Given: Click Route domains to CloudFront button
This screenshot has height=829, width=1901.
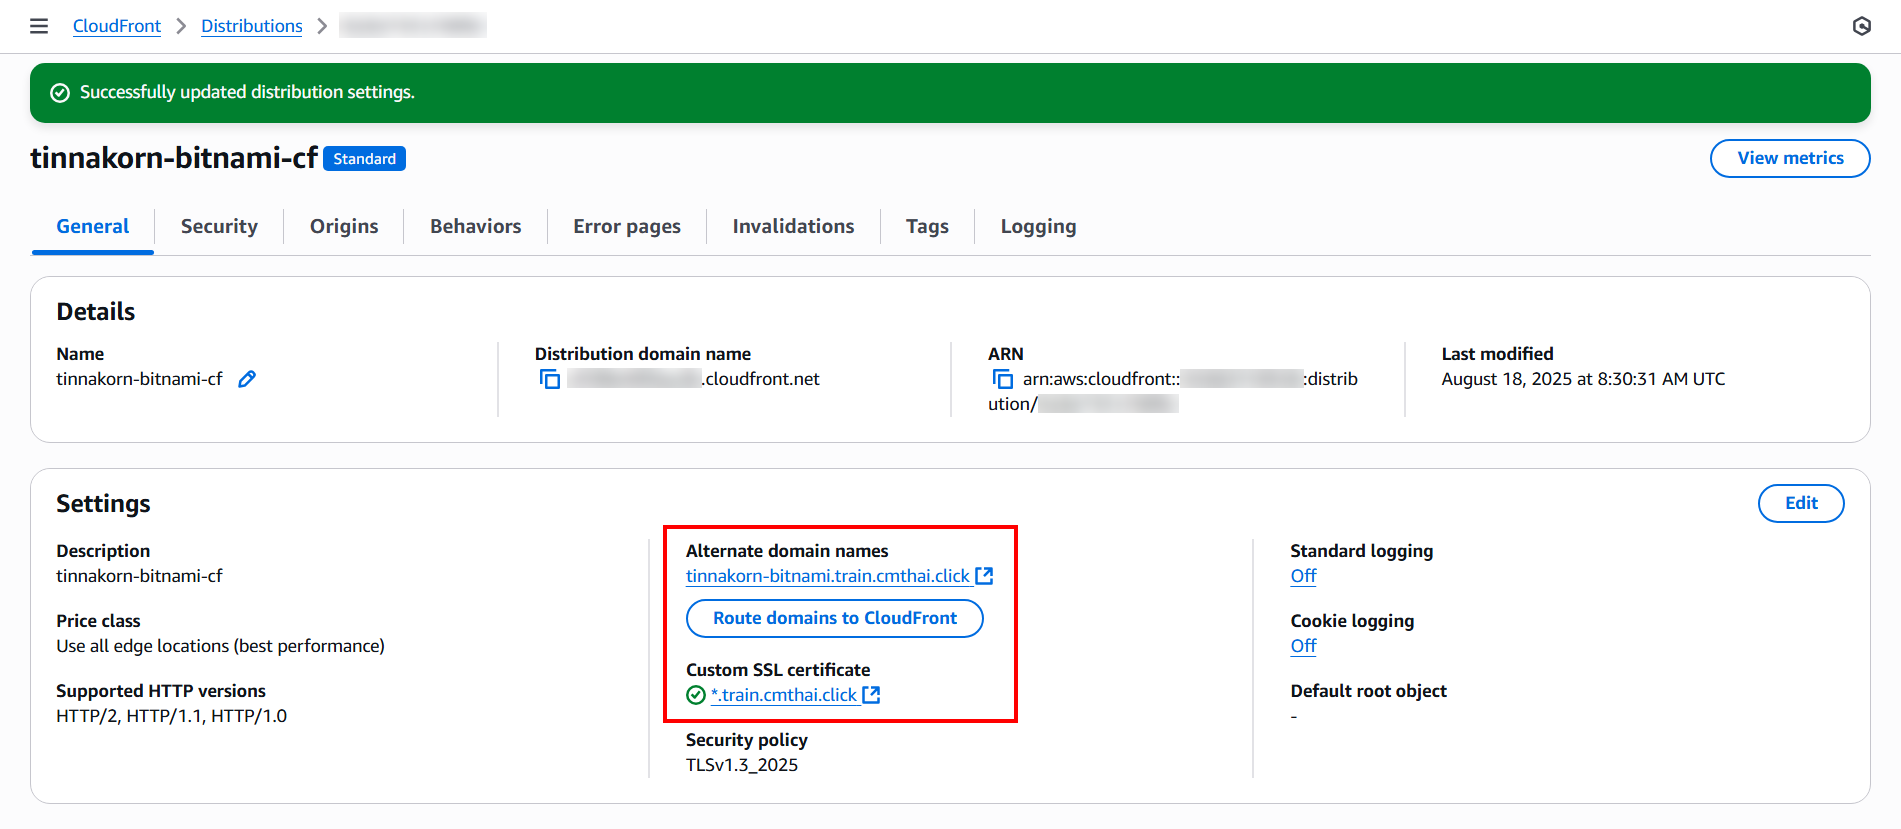Looking at the screenshot, I should (x=835, y=618).
